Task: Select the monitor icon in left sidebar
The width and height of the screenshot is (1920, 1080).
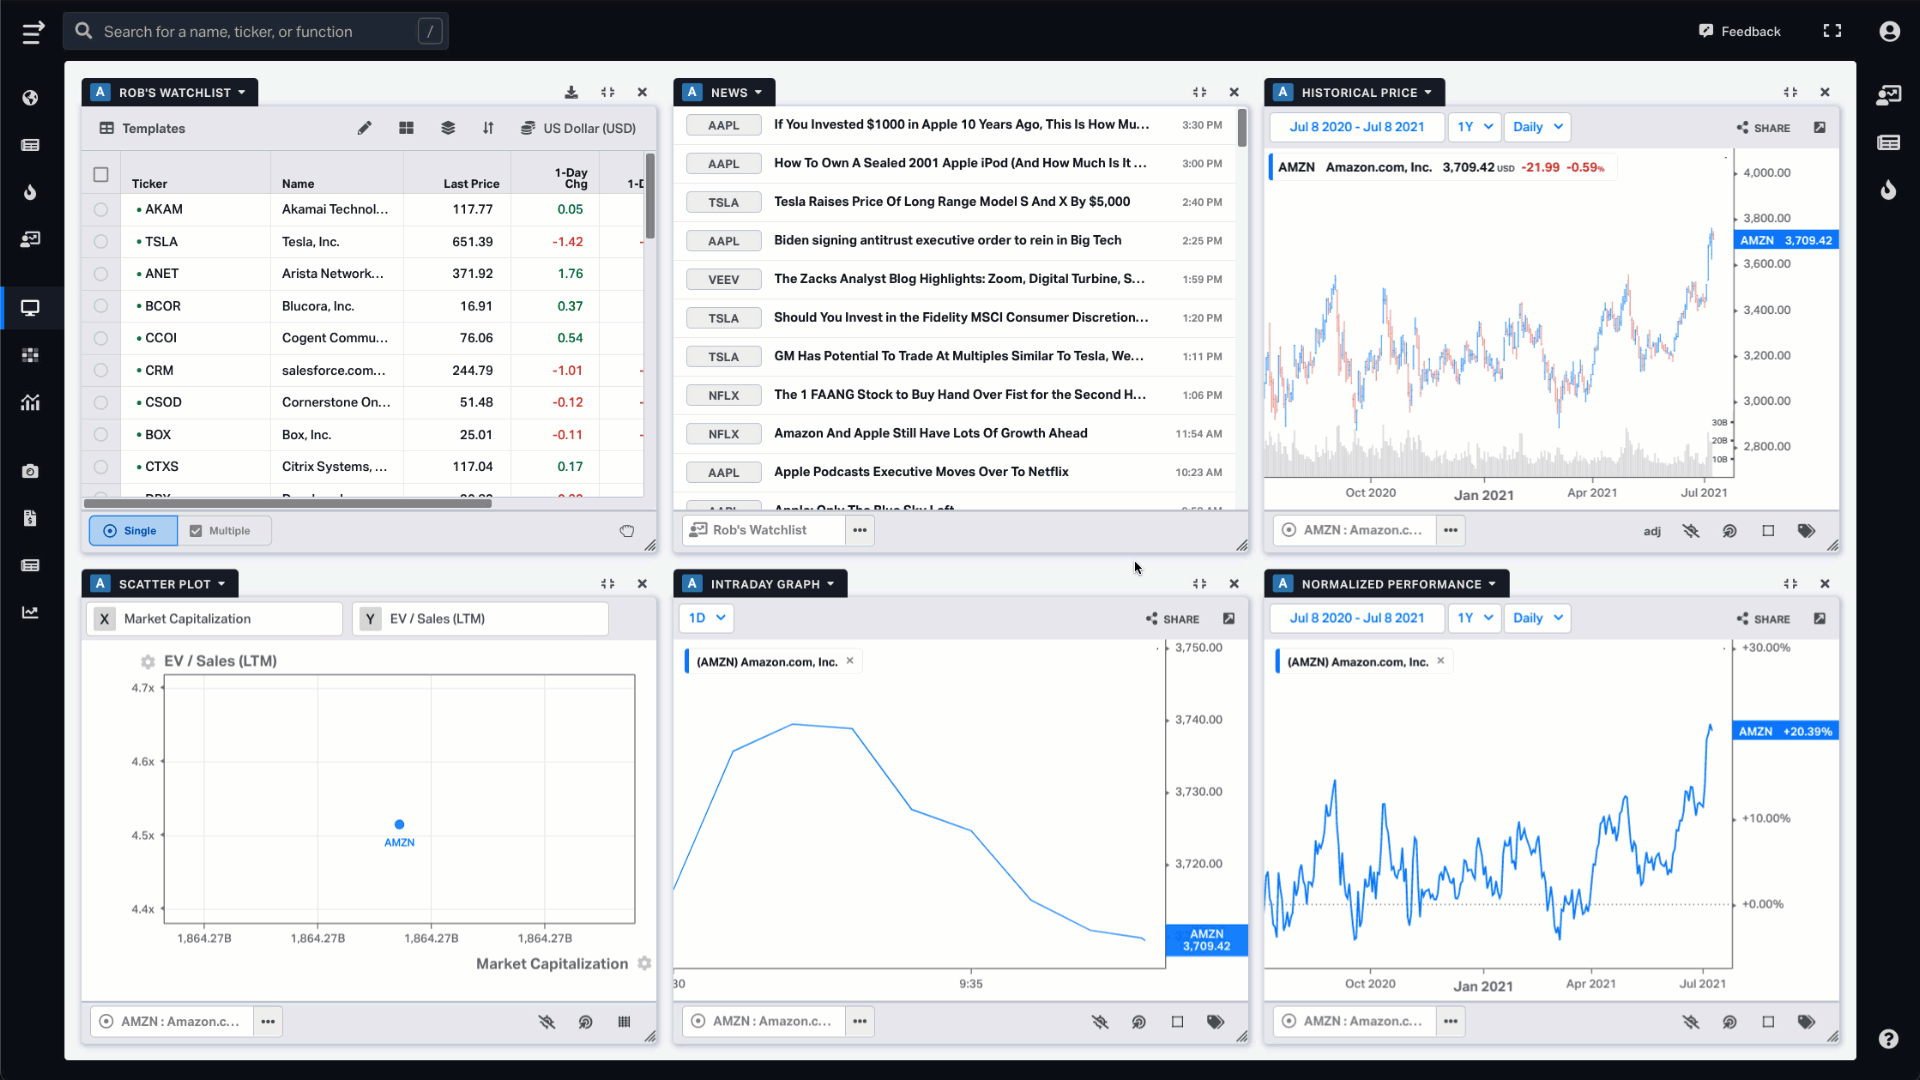Action: (30, 308)
